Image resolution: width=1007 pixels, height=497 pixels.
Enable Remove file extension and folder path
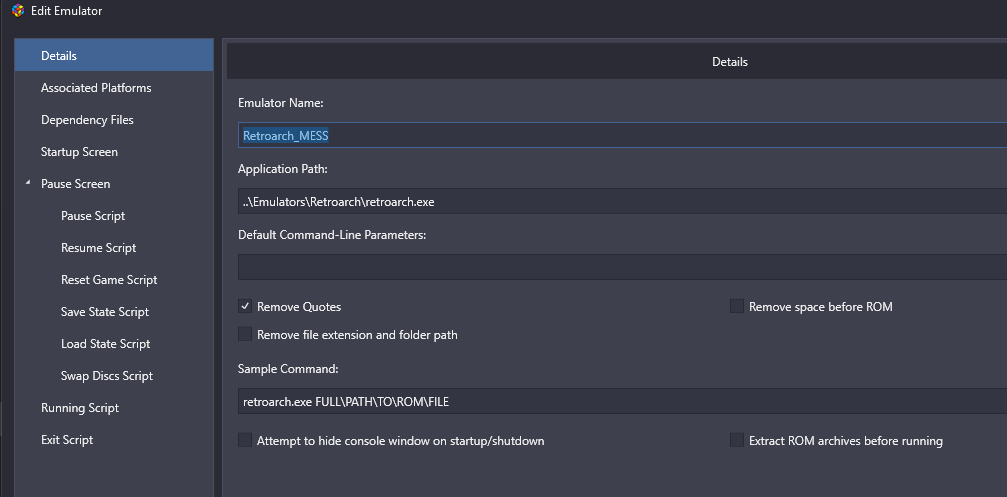point(245,334)
